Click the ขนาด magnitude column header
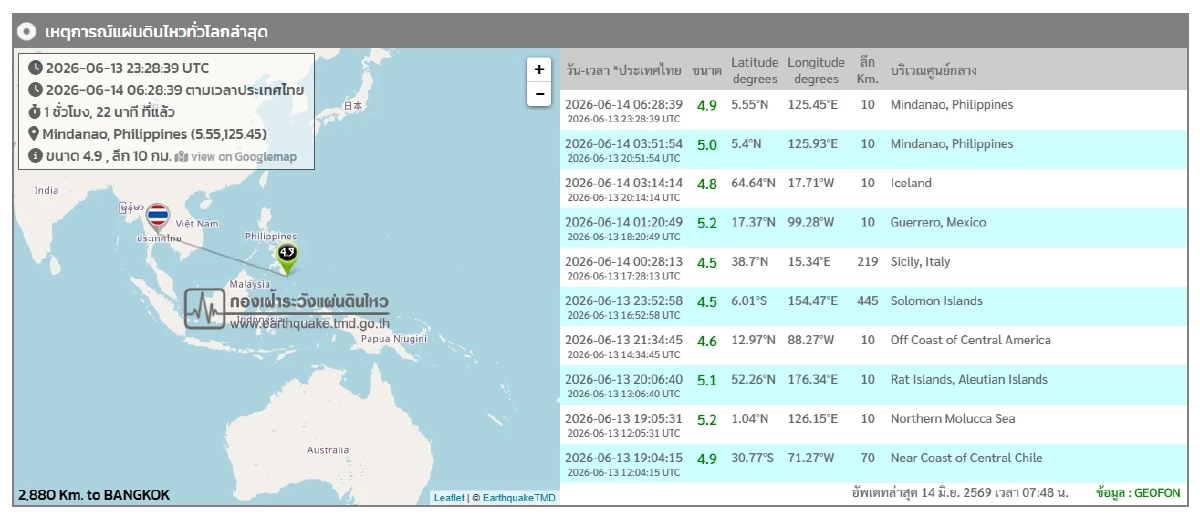The height and width of the screenshot is (527, 1200). point(706,71)
